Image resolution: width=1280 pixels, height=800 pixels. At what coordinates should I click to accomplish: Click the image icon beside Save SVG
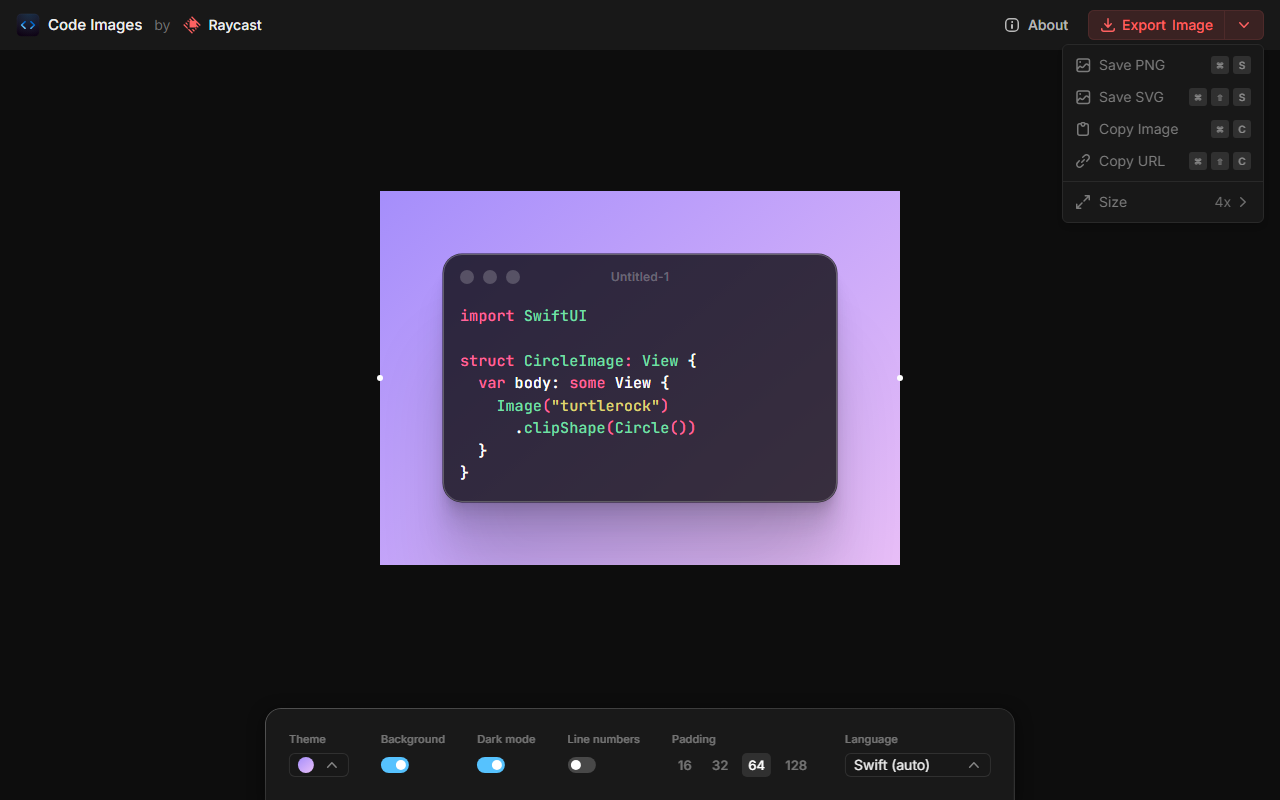tap(1083, 97)
